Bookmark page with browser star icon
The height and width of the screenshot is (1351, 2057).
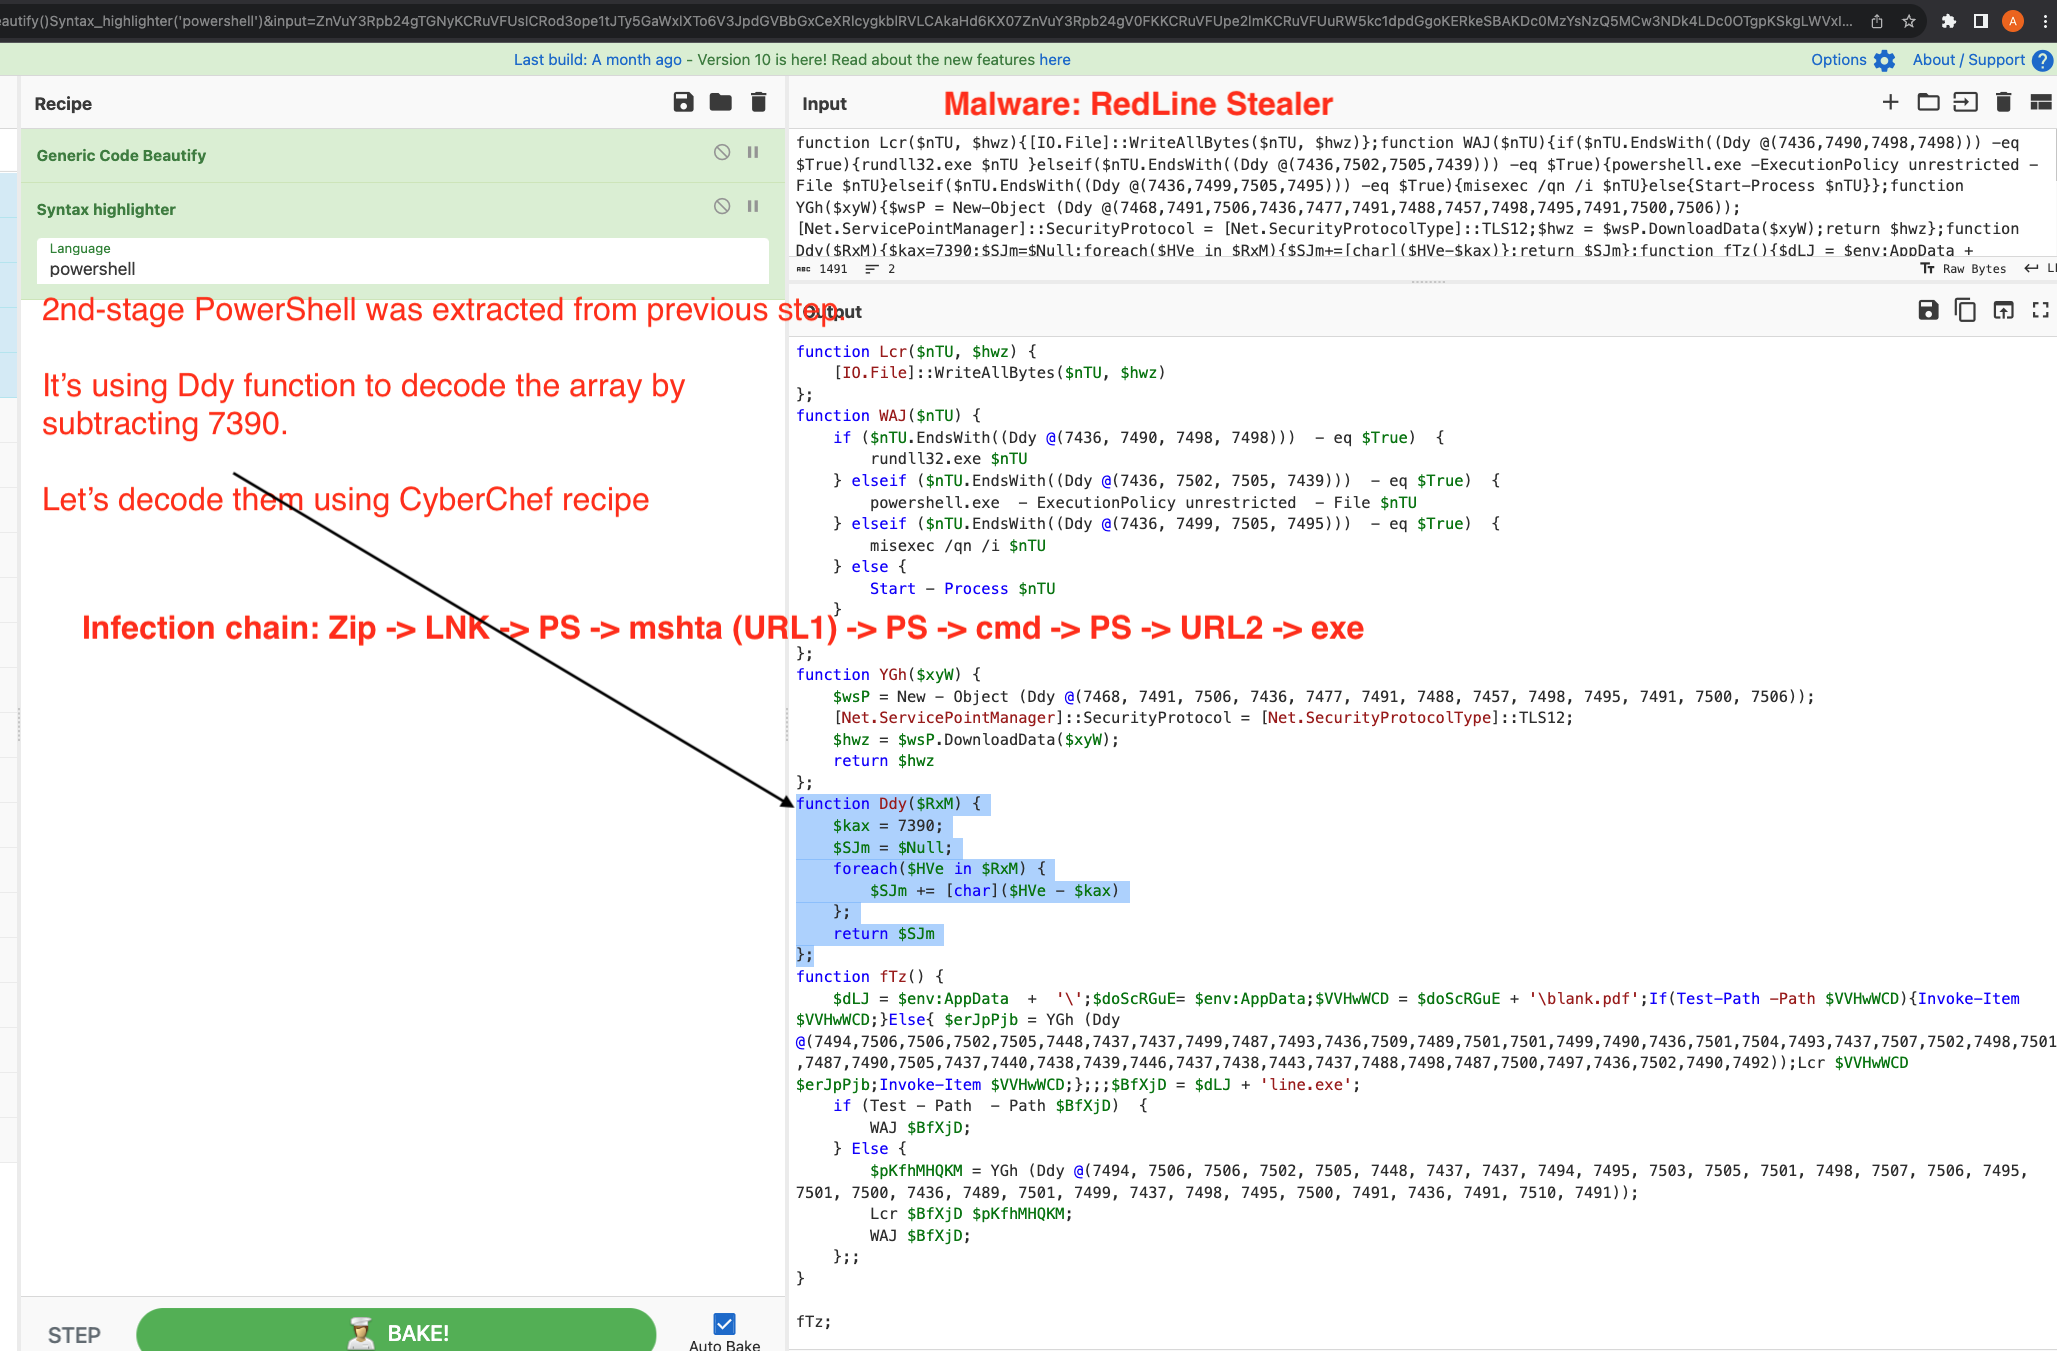tap(1909, 21)
